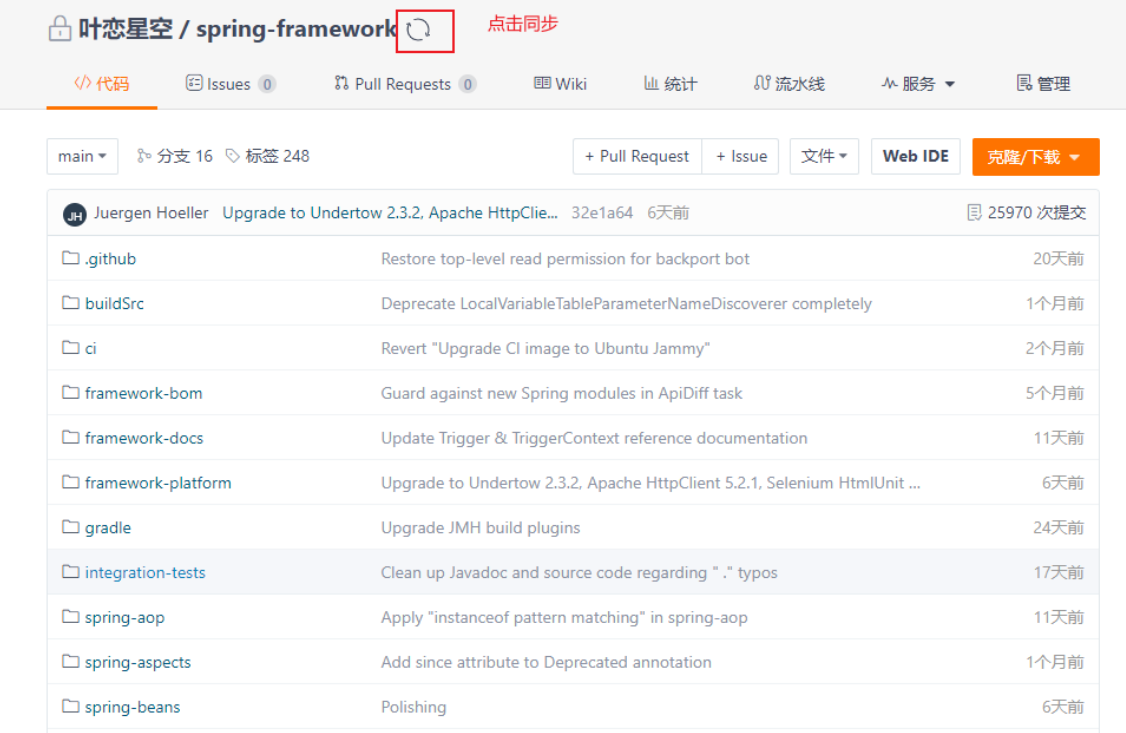Open commit 'Apply instanceof pattern matching in spring-aop'
The width and height of the screenshot is (1126, 733).
(x=564, y=617)
